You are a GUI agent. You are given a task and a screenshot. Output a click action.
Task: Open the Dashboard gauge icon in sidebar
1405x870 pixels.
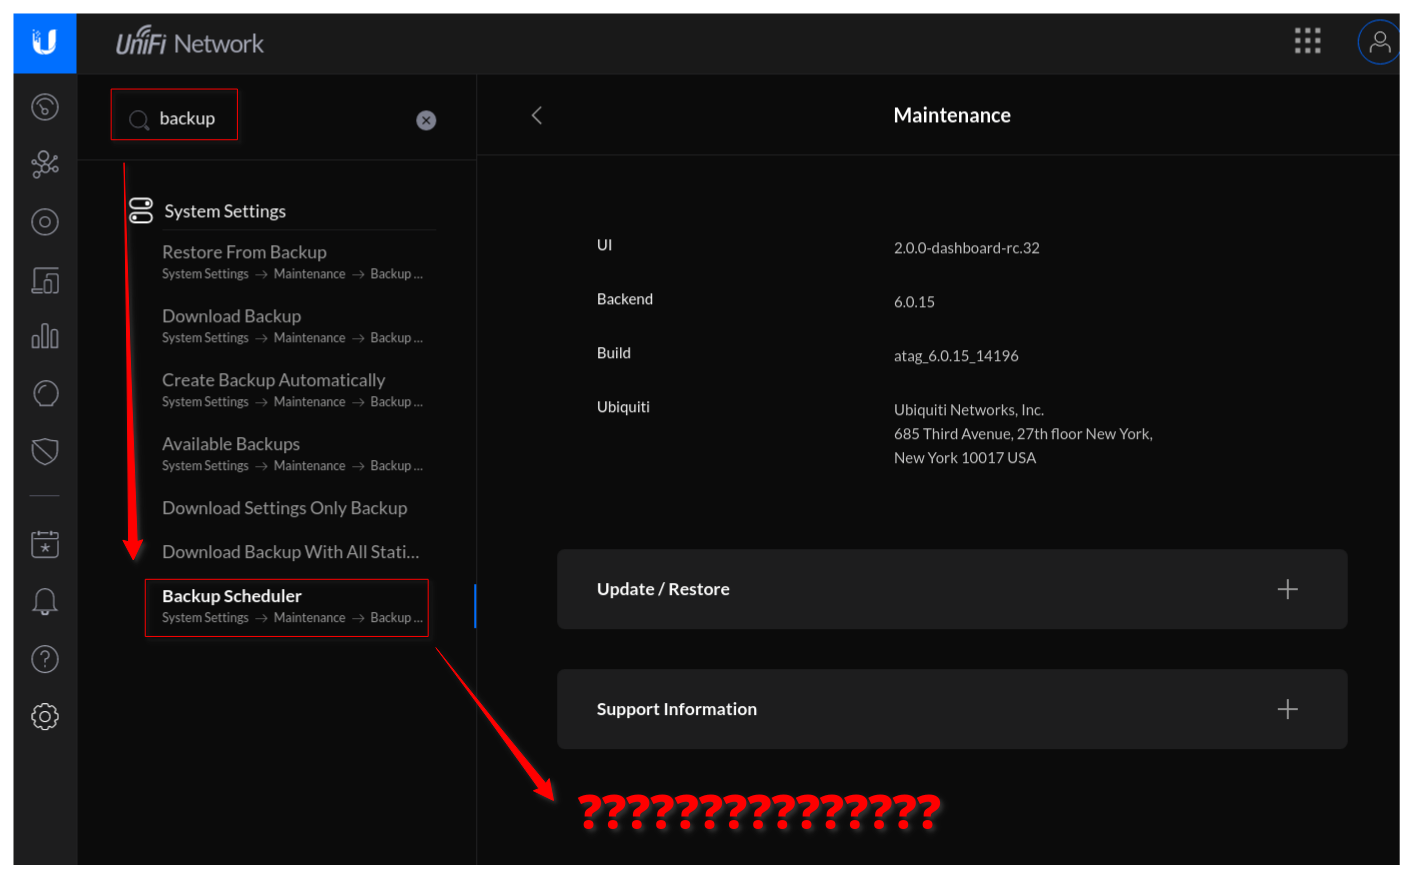tap(45, 107)
